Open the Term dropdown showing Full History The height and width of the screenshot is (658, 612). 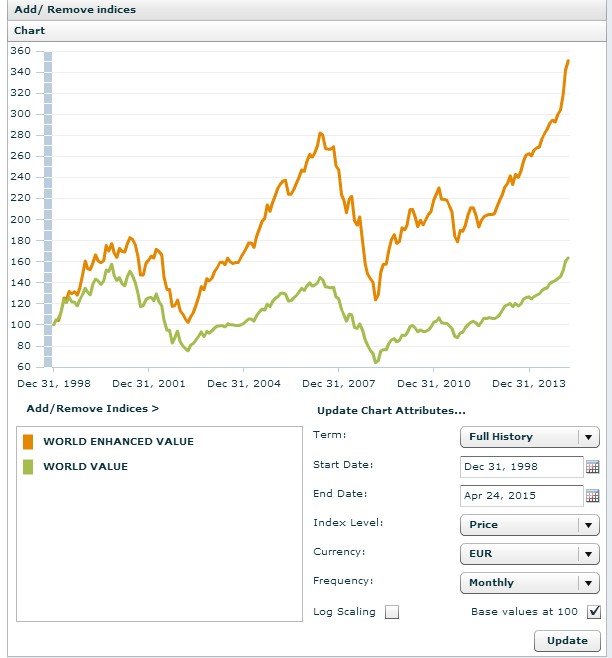click(528, 437)
